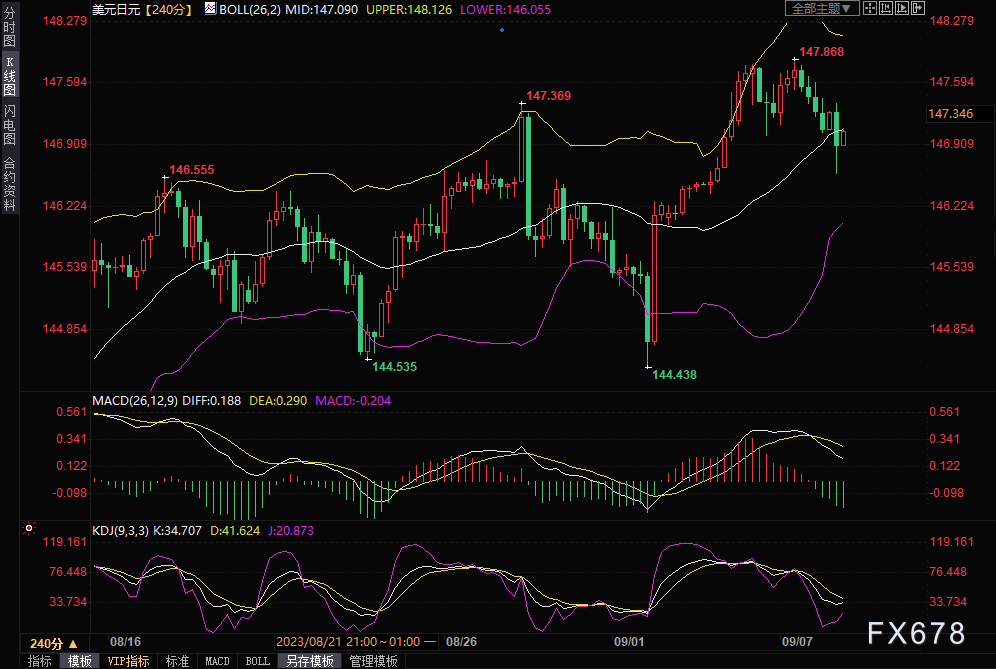
Task: Click the 2023/08/21 21:00～01:00 time label
Action: (x=356, y=642)
